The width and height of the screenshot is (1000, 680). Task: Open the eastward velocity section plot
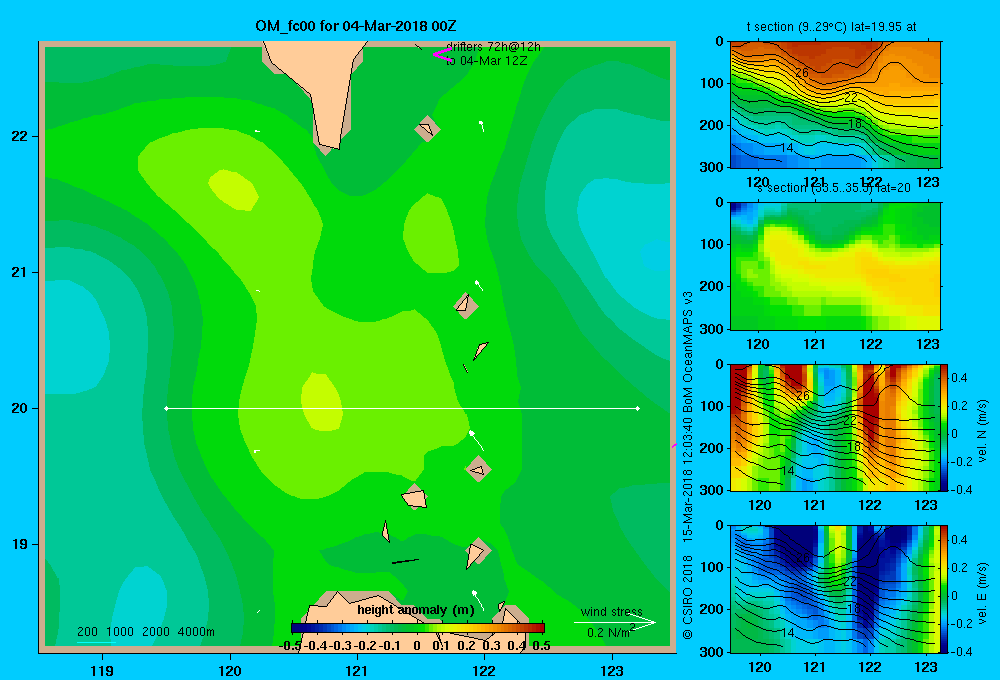point(835,589)
